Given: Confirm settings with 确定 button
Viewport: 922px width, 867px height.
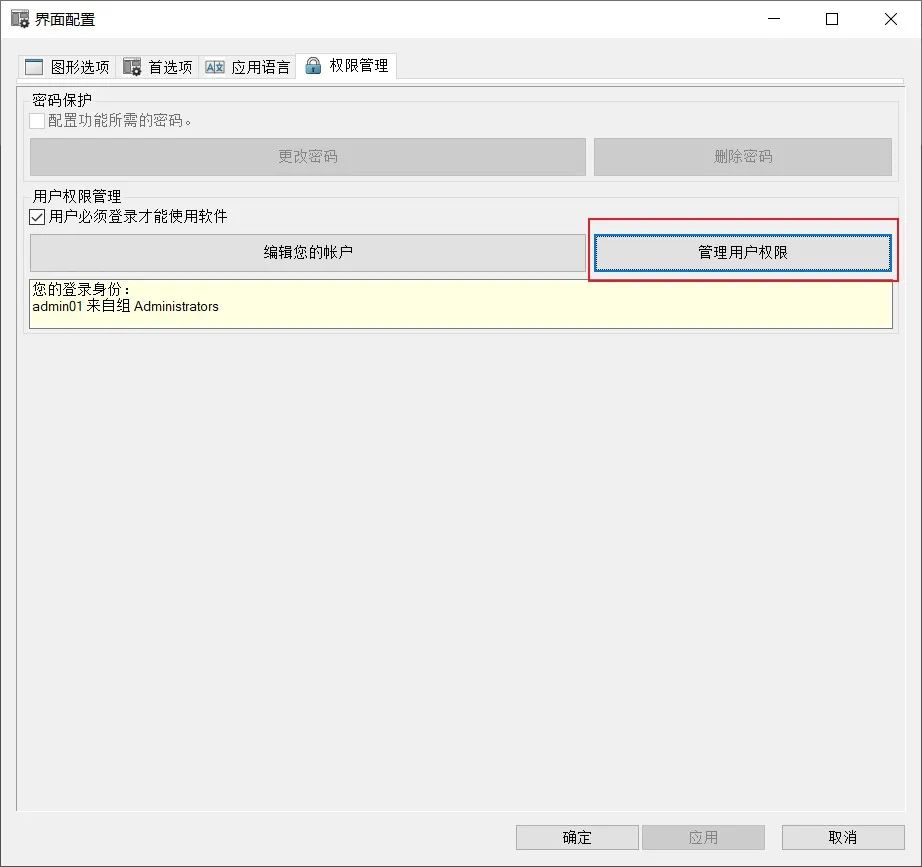Looking at the screenshot, I should point(576,837).
